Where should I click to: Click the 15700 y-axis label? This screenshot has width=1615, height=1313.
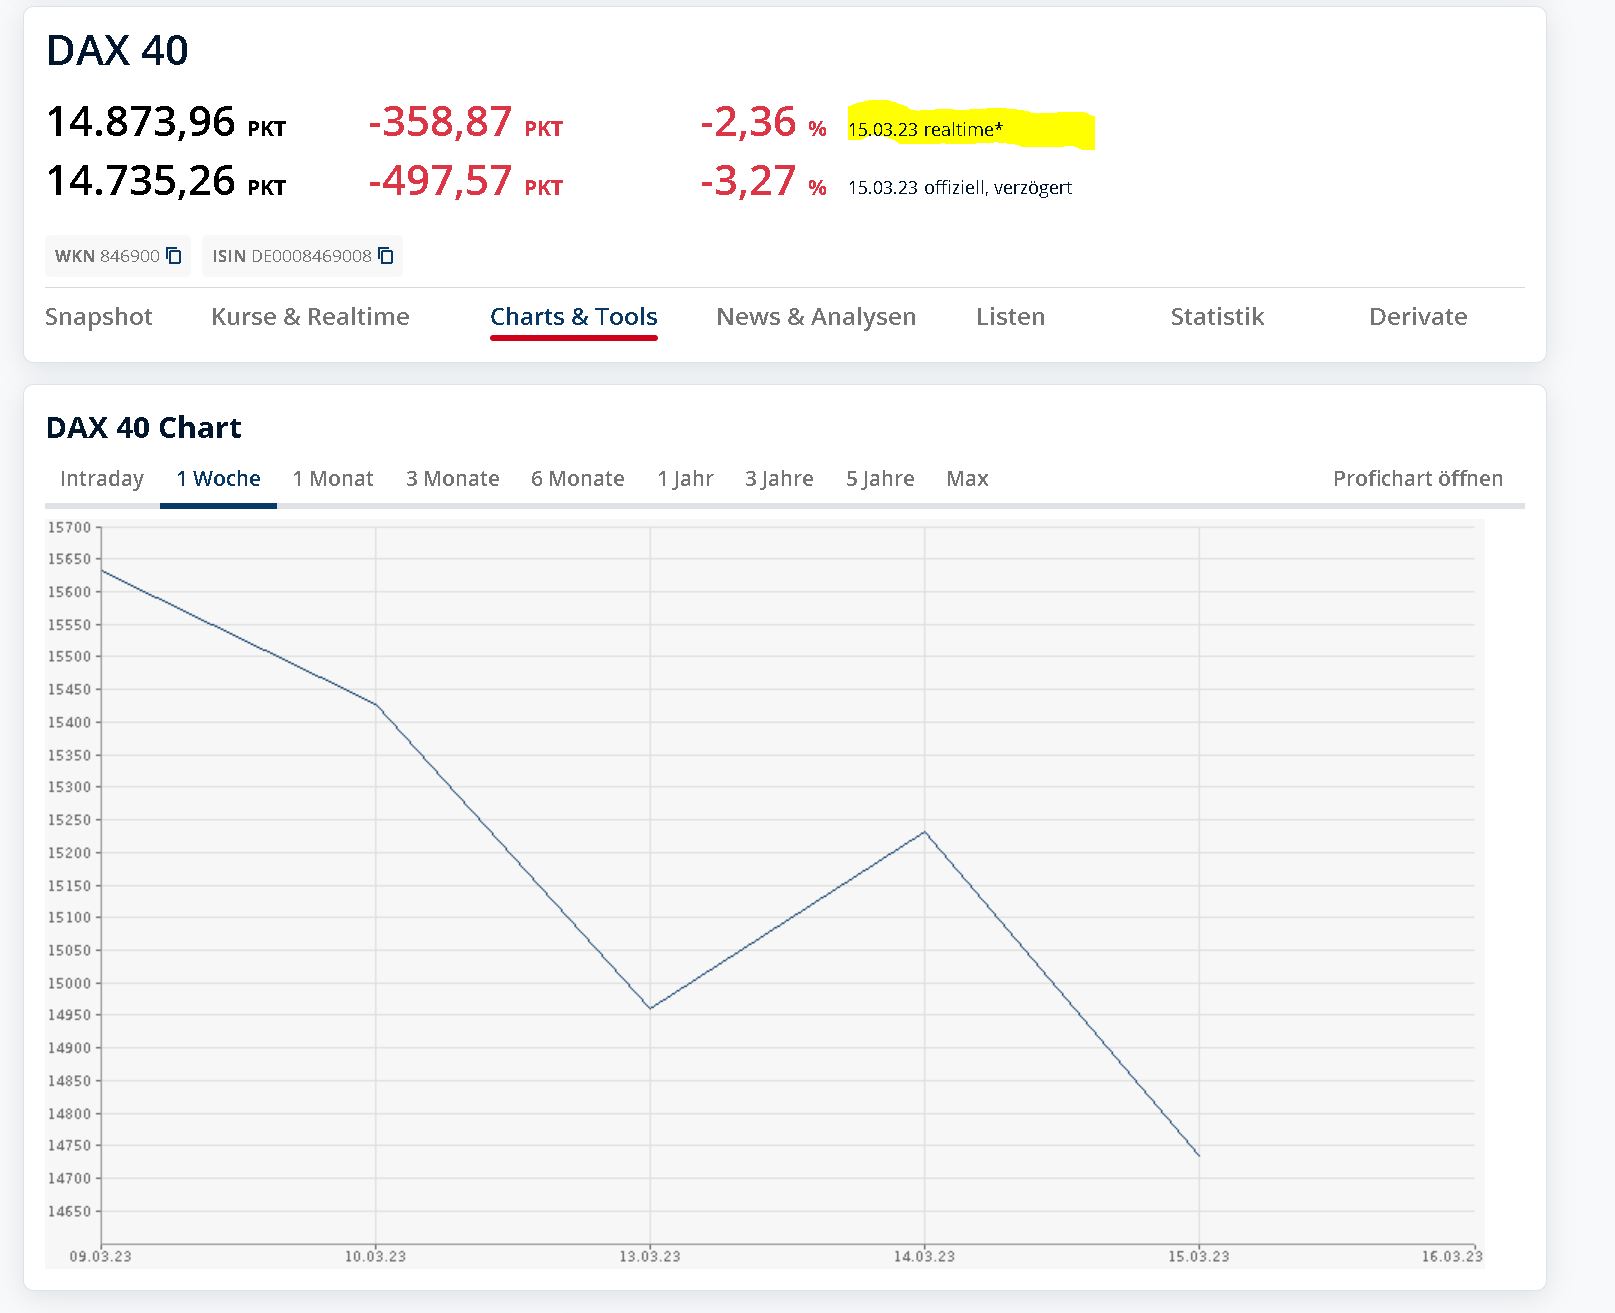click(69, 527)
